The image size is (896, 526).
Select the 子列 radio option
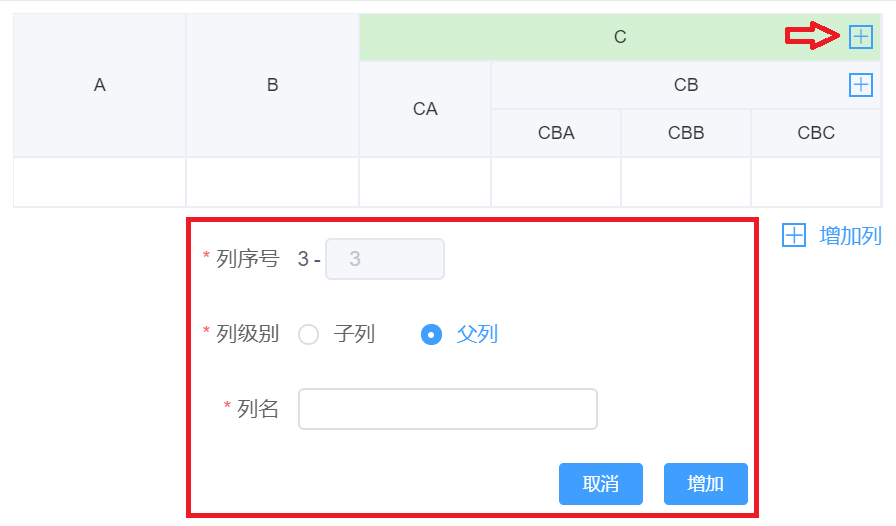309,334
